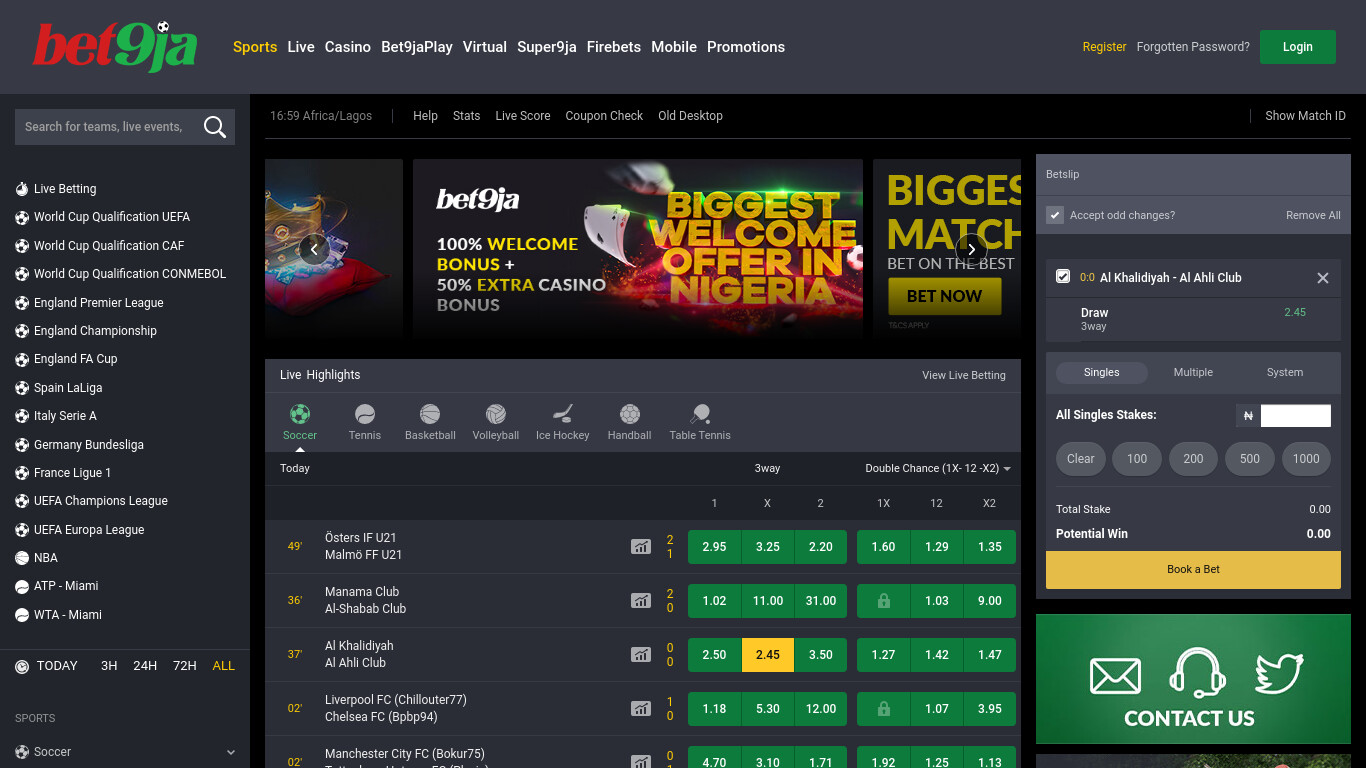The width and height of the screenshot is (1366, 768).
Task: Click the search magnifier icon
Action: coord(214,127)
